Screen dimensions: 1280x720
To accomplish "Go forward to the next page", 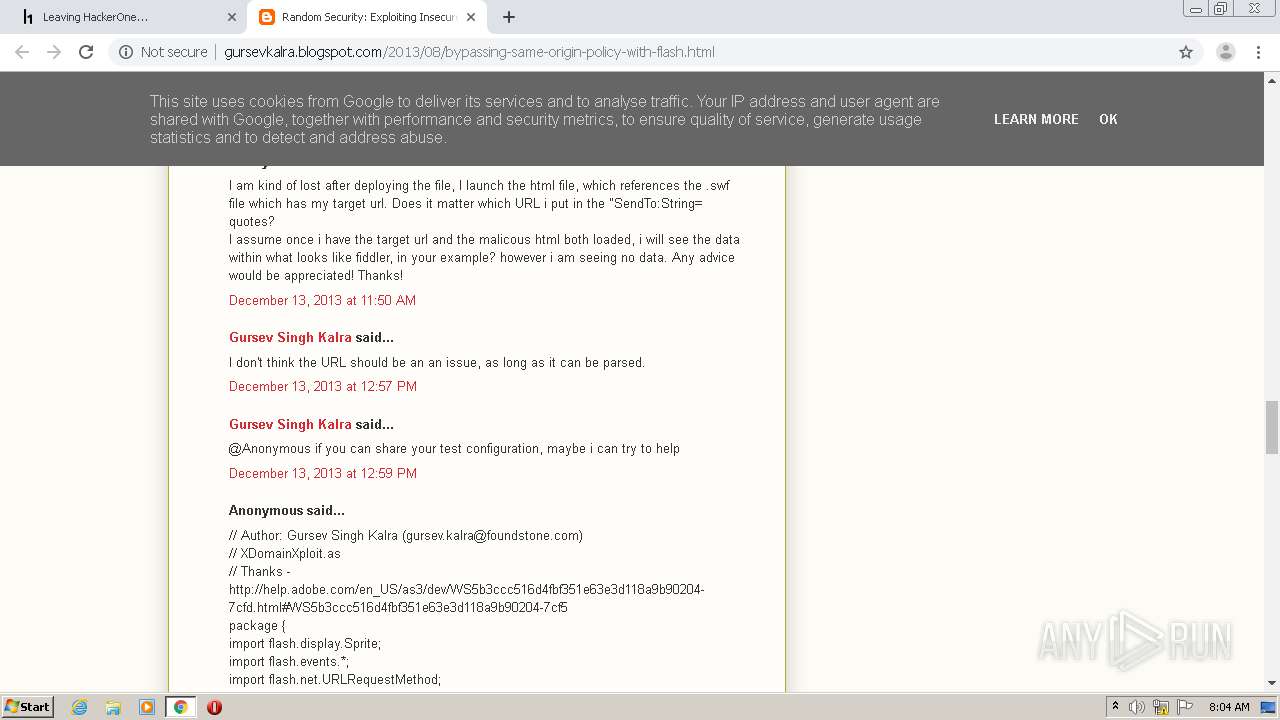I will [54, 52].
